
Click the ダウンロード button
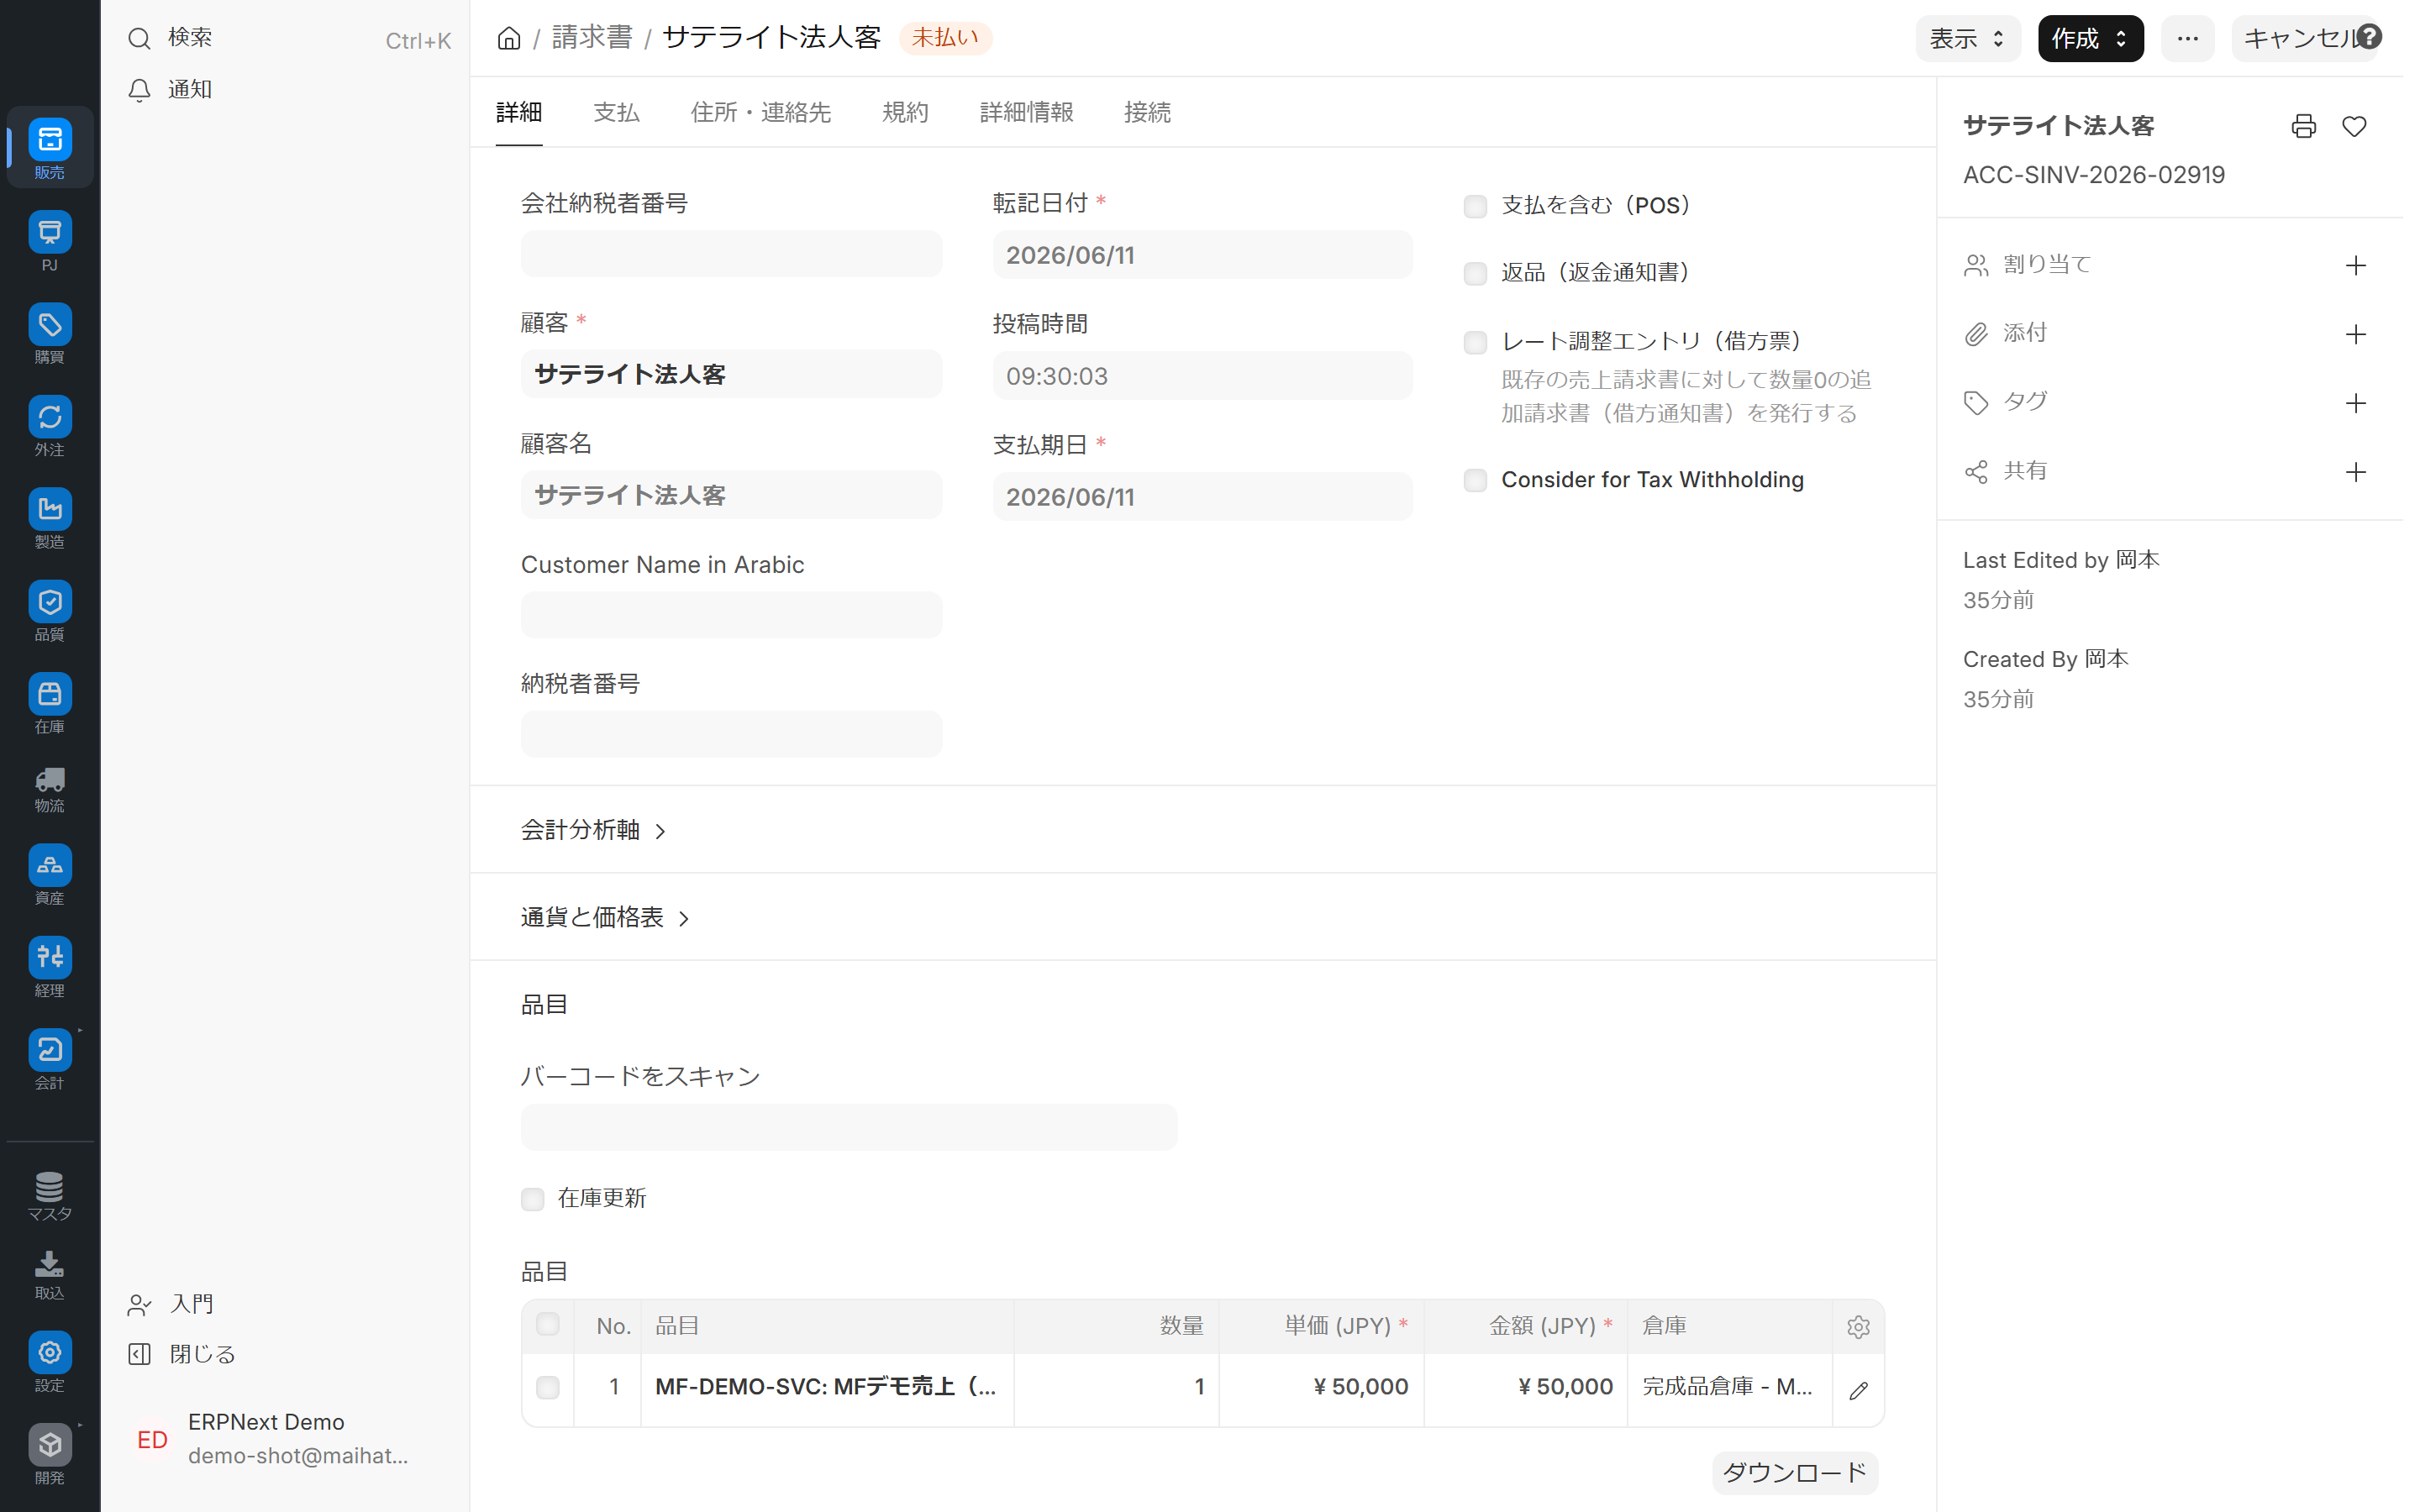(x=1795, y=1473)
